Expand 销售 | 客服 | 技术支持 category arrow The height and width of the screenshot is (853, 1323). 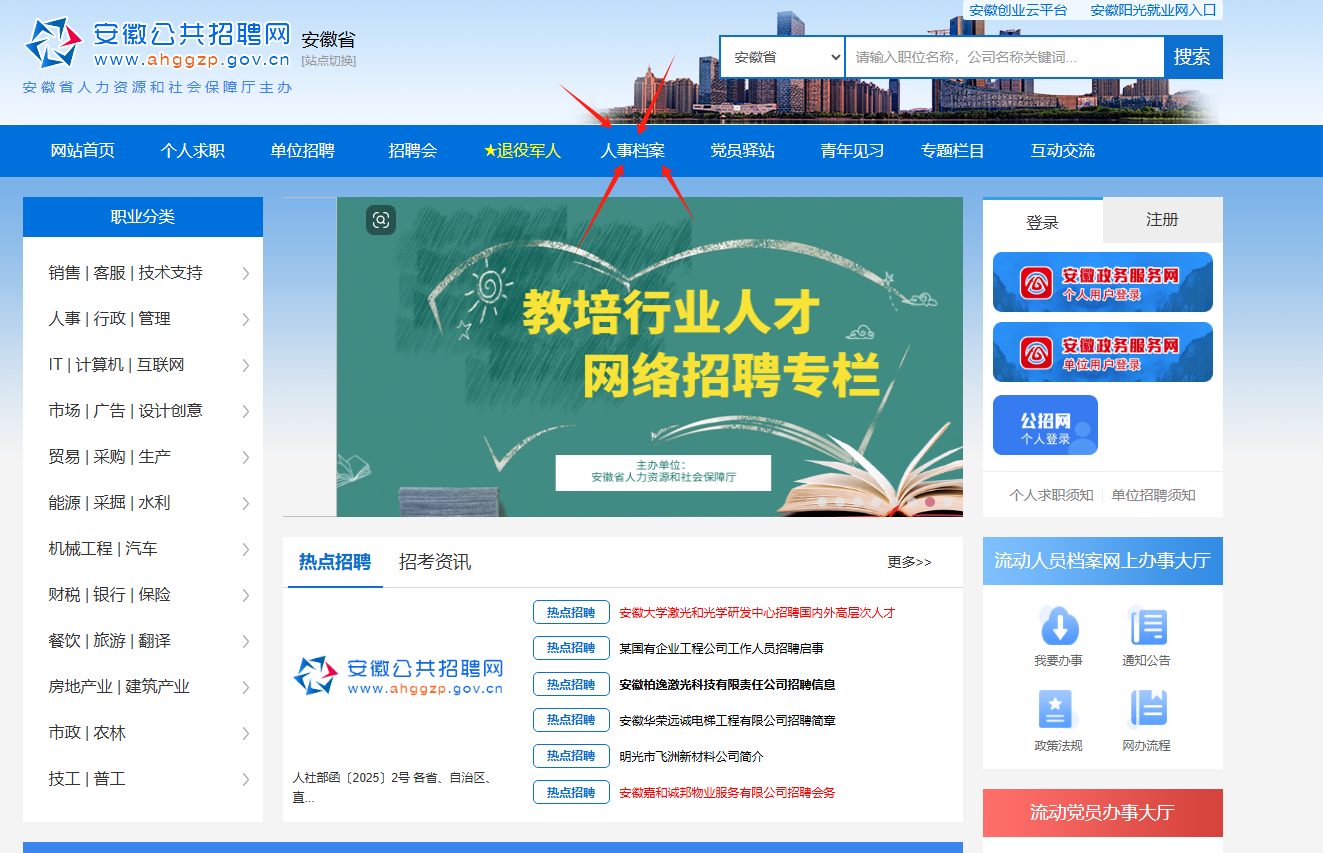coord(246,274)
